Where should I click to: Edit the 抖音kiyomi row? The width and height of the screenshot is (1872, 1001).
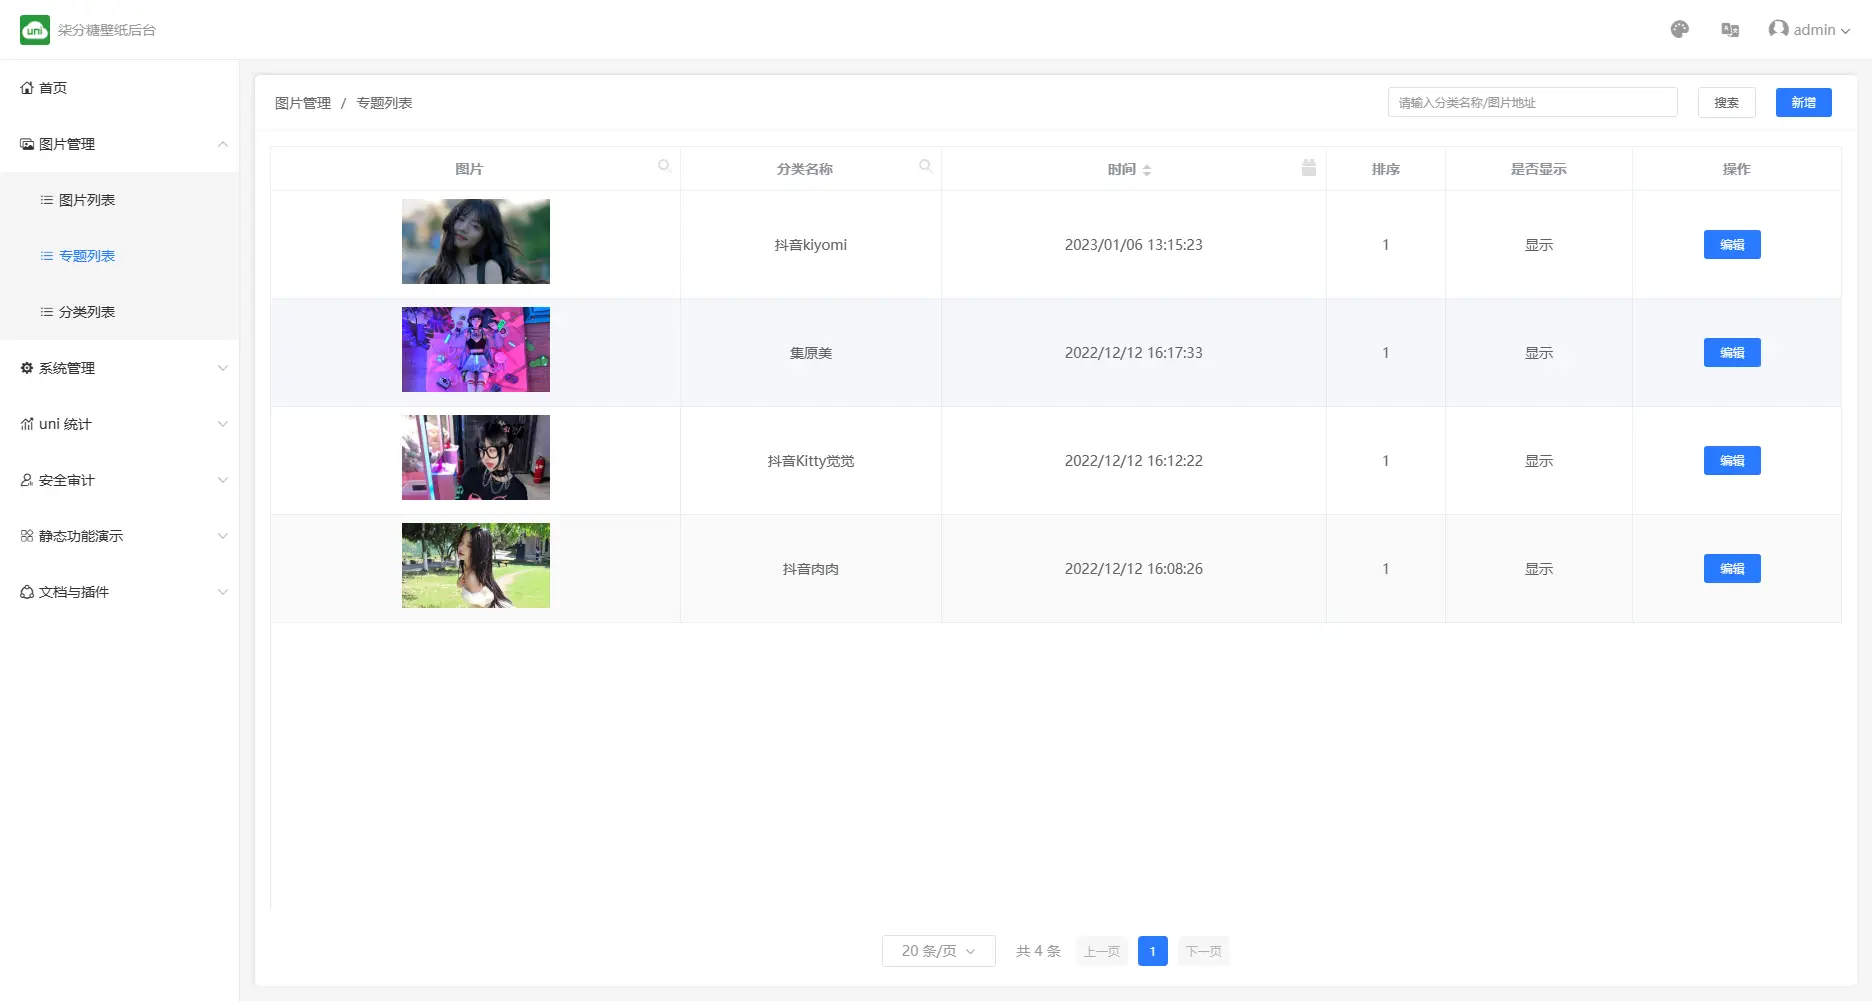(1732, 245)
